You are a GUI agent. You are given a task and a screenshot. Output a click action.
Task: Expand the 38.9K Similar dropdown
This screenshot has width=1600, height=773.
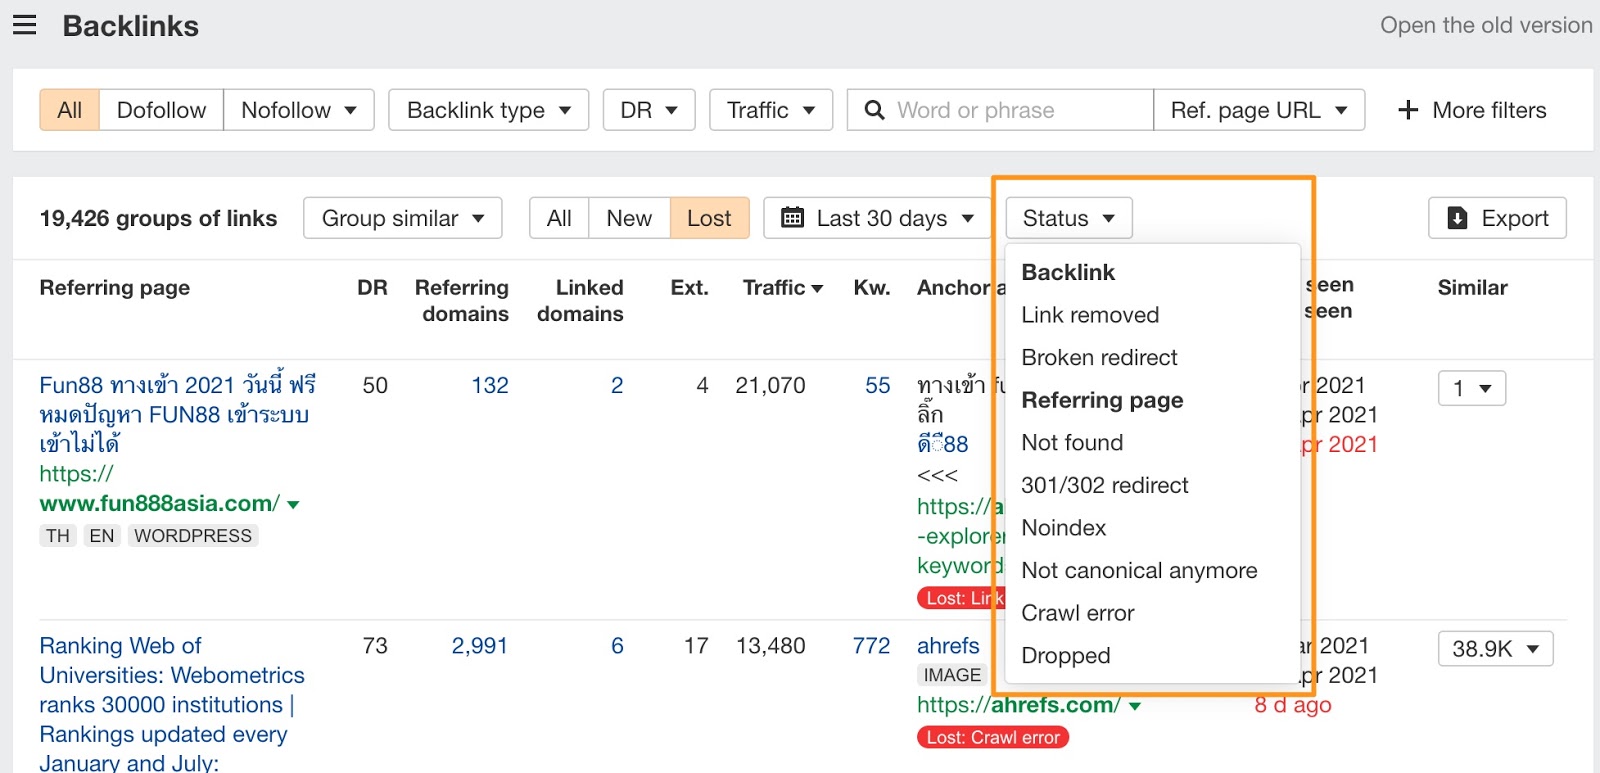1495,649
